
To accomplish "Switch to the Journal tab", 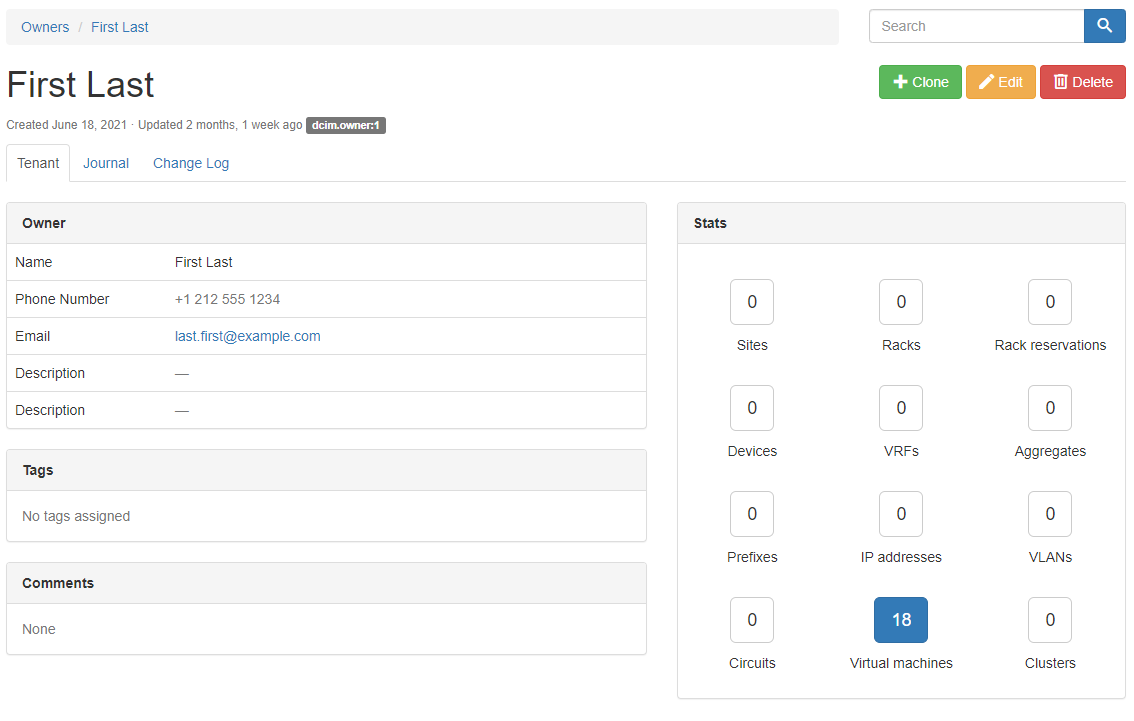I will (x=106, y=163).
